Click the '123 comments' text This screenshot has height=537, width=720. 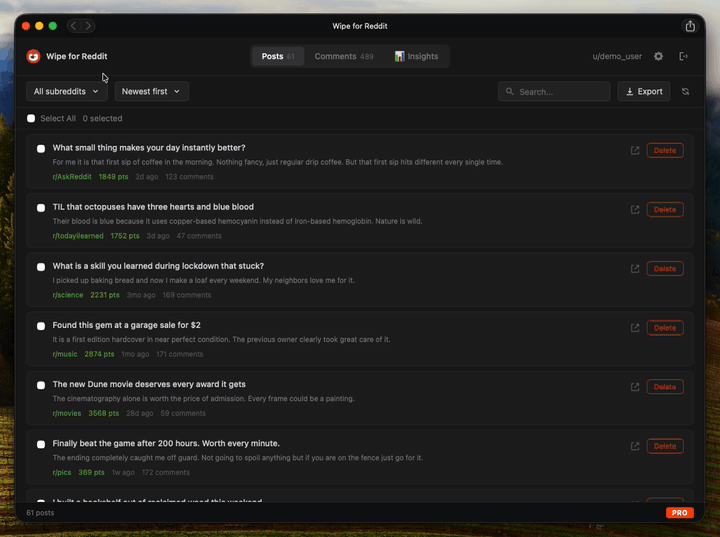pos(189,177)
